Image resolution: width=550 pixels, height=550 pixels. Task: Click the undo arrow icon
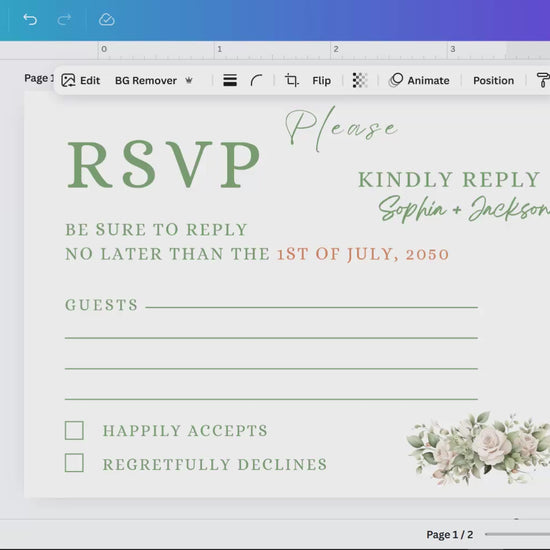30,20
